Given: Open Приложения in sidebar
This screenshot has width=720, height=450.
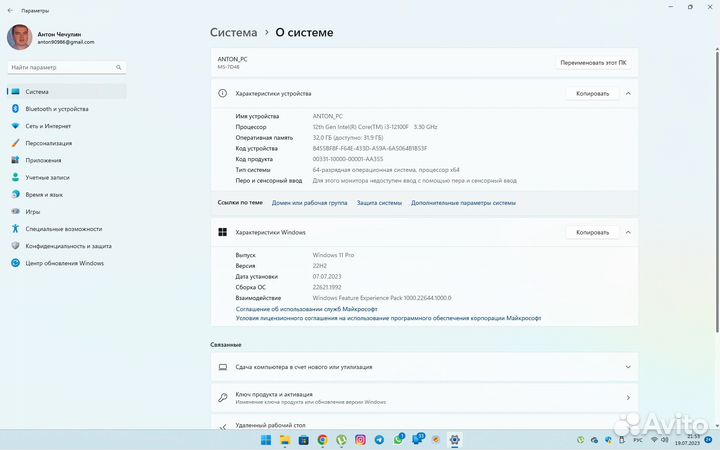Looking at the screenshot, I should click(x=43, y=160).
